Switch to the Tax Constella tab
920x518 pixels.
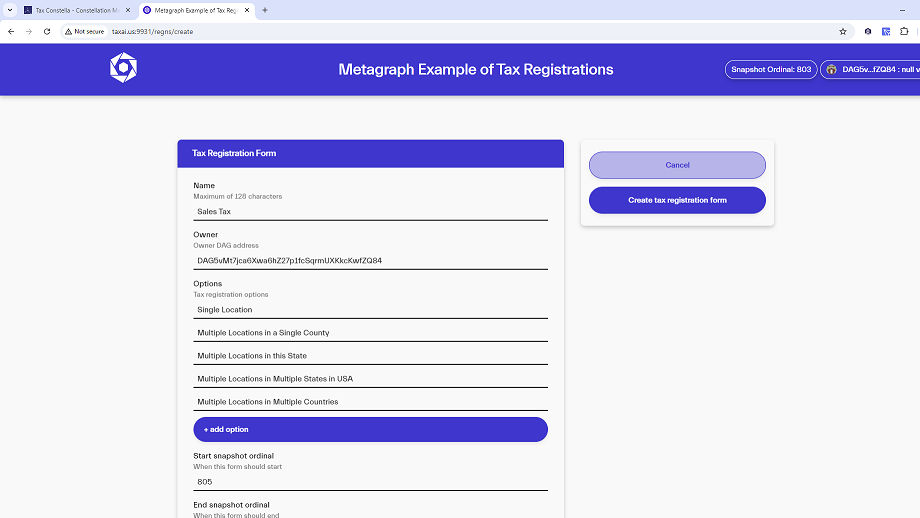77,10
